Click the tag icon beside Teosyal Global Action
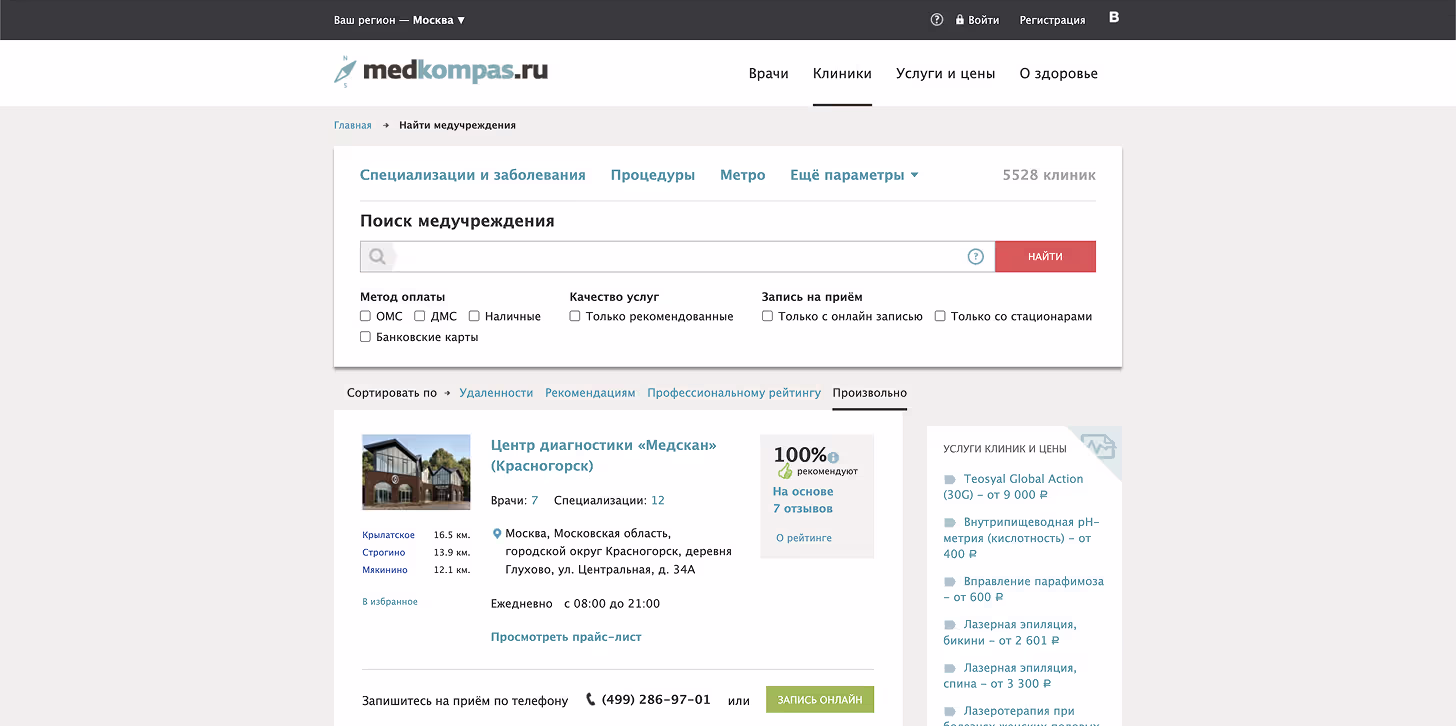Screen dimensions: 1456x726 pos(950,480)
